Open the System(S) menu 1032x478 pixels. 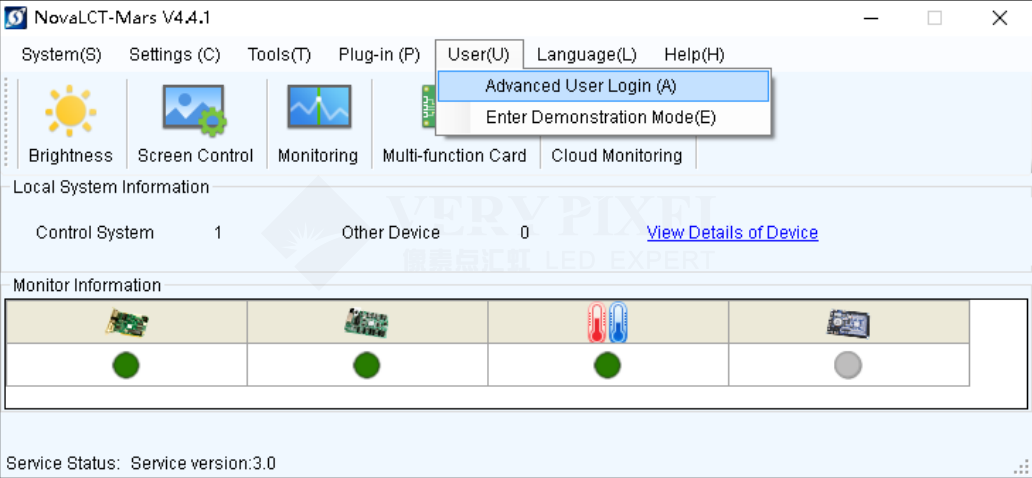click(x=61, y=55)
